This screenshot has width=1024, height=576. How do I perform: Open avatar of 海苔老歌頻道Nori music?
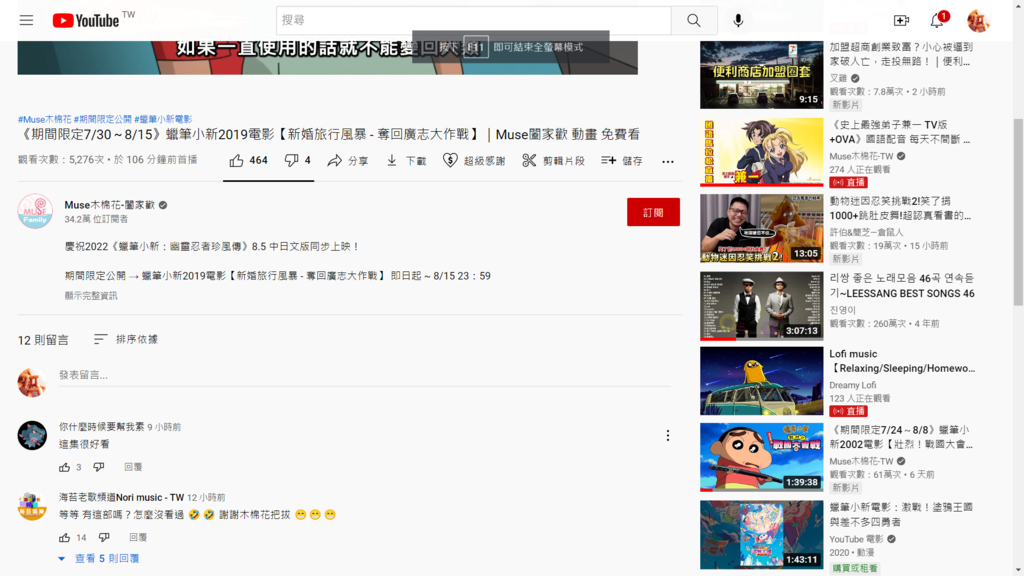[32, 506]
